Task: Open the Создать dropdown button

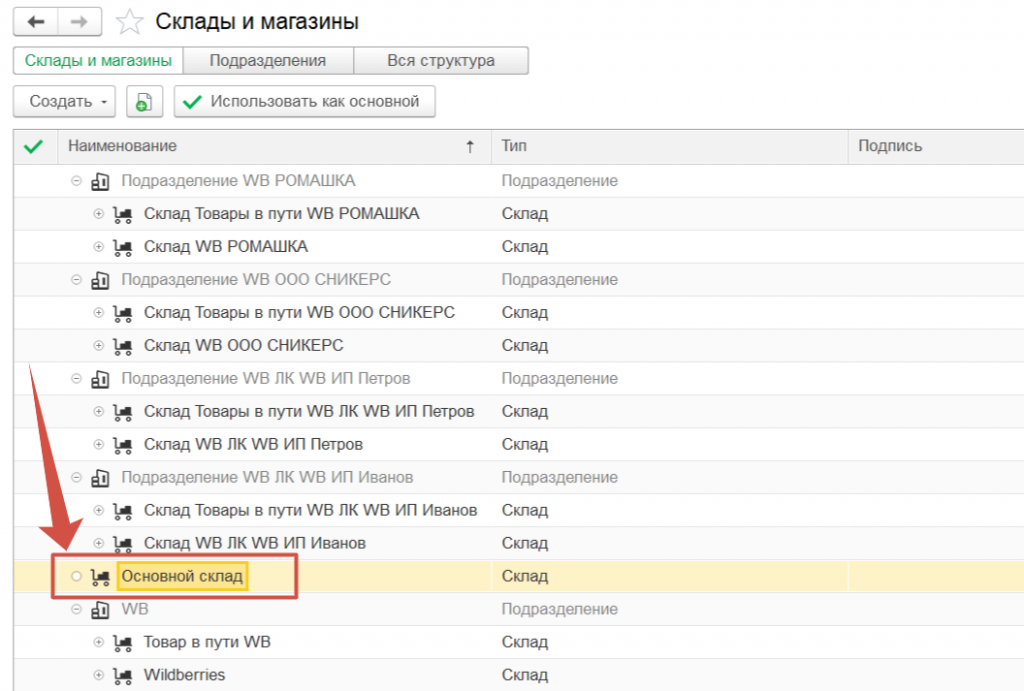Action: [64, 102]
